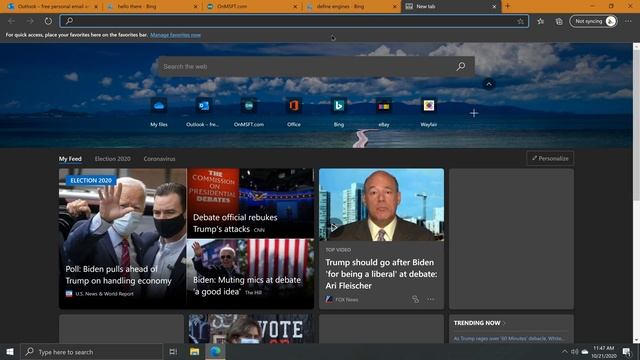Screen dimensions: 640x360
Task: Click the share icon on Fox News card
Action: point(415,300)
